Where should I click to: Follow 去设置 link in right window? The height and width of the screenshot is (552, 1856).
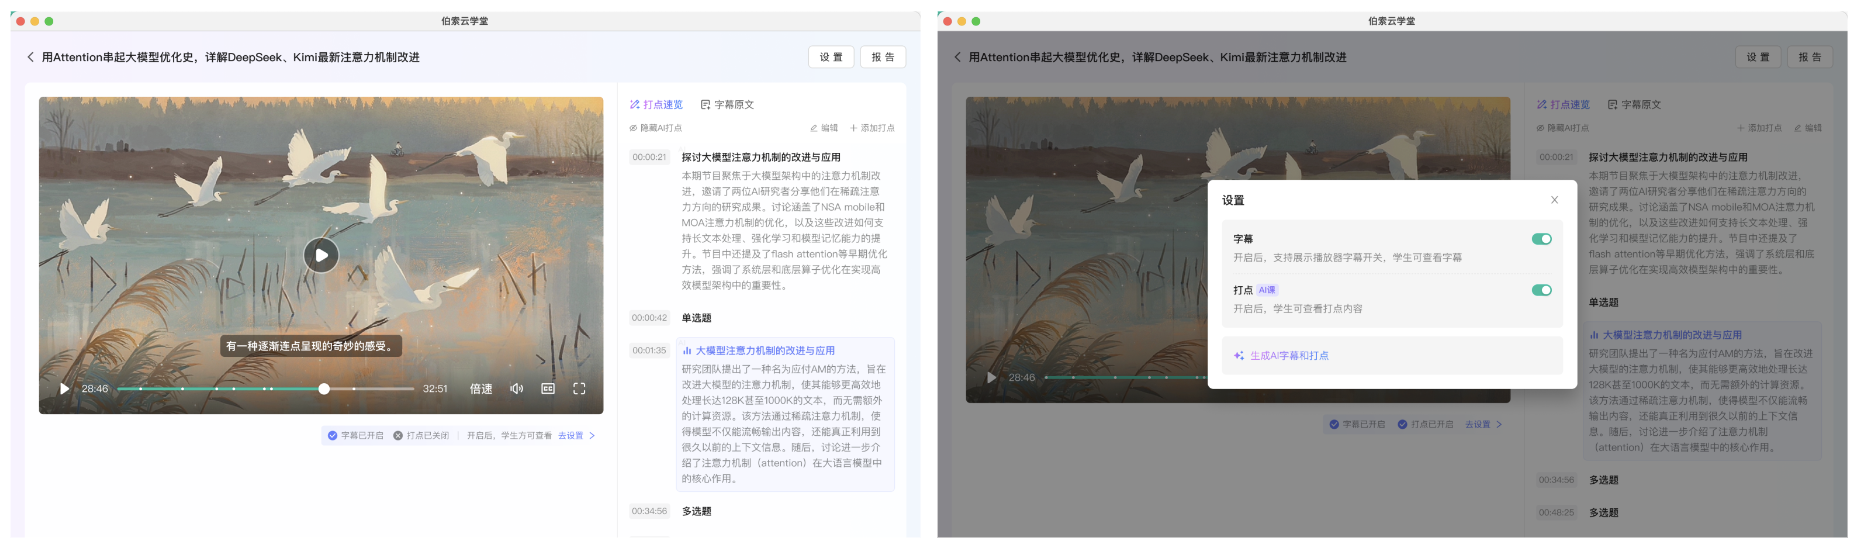(1484, 425)
